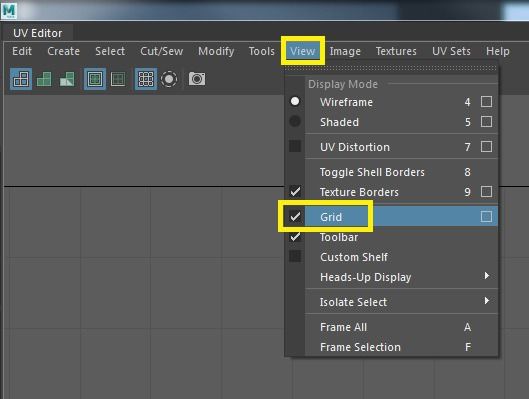Toggle Texture Borders option
The height and width of the screenshot is (399, 529).
pos(391,192)
